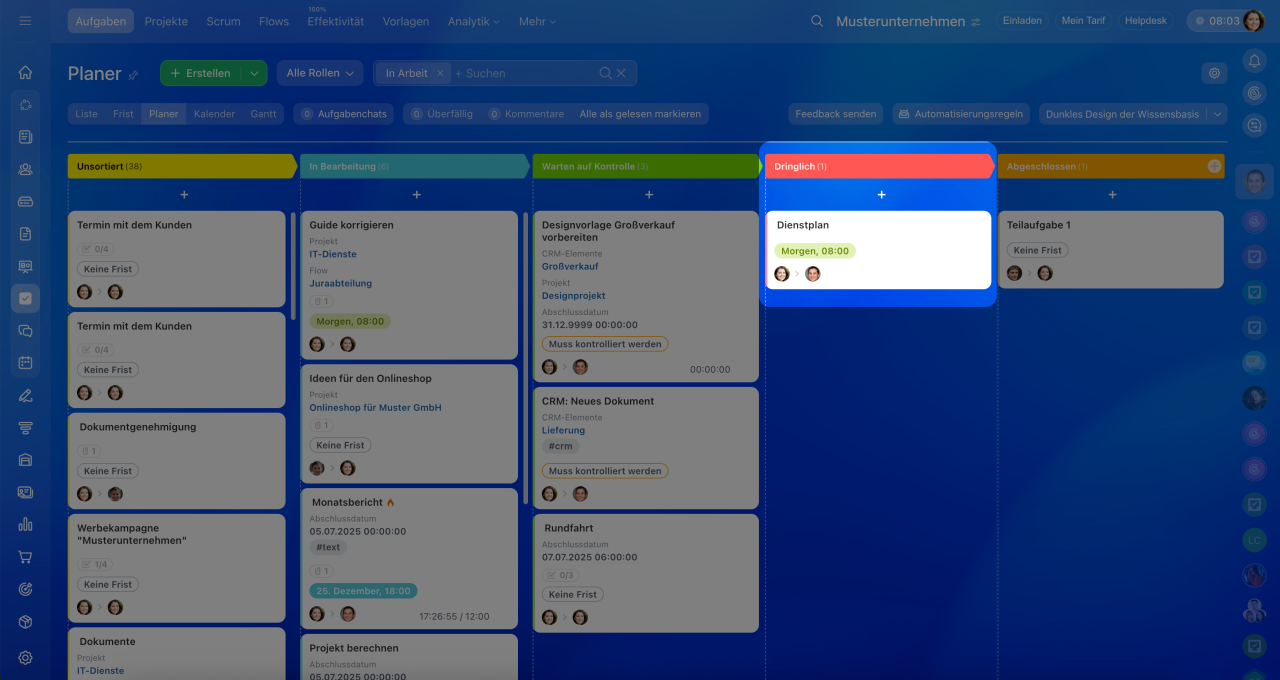Viewport: 1280px width, 680px height.
Task: Click the Suchen search input field
Action: (x=525, y=73)
